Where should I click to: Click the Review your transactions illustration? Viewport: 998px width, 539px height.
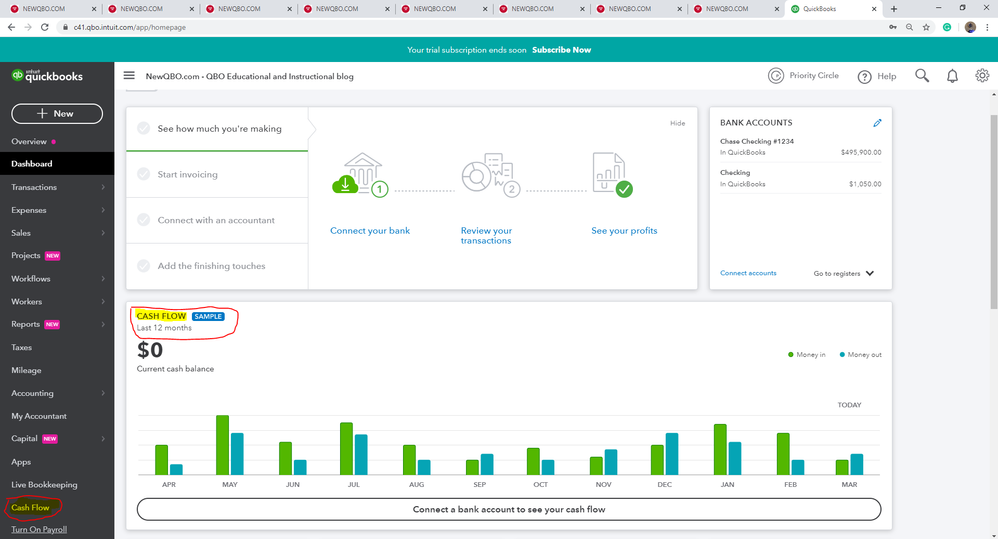tap(491, 176)
